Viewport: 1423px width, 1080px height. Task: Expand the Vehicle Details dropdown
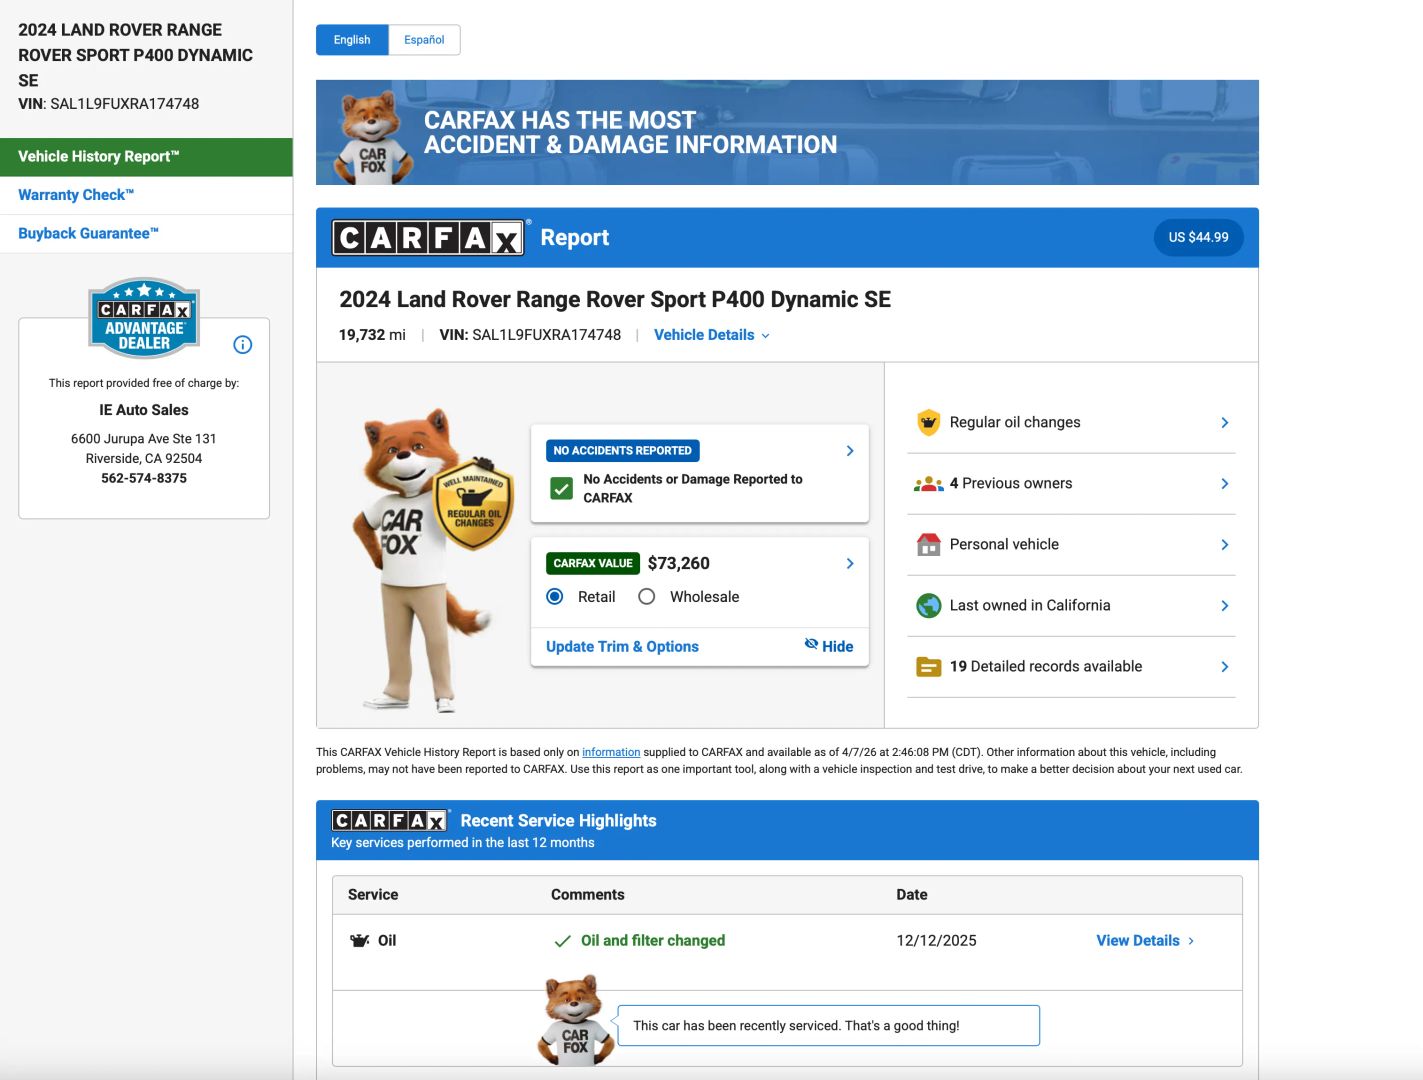(711, 335)
